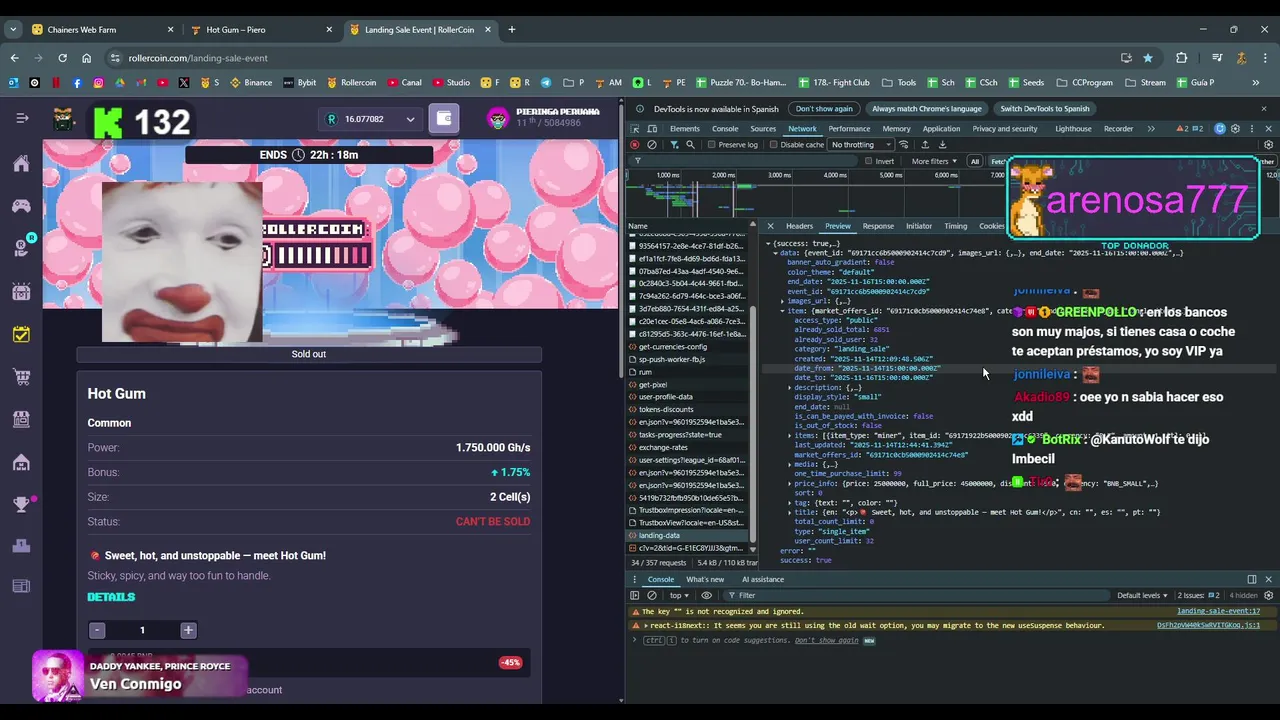The width and height of the screenshot is (1280, 720).
Task: Open network search with the magnifier icon
Action: tap(690, 145)
